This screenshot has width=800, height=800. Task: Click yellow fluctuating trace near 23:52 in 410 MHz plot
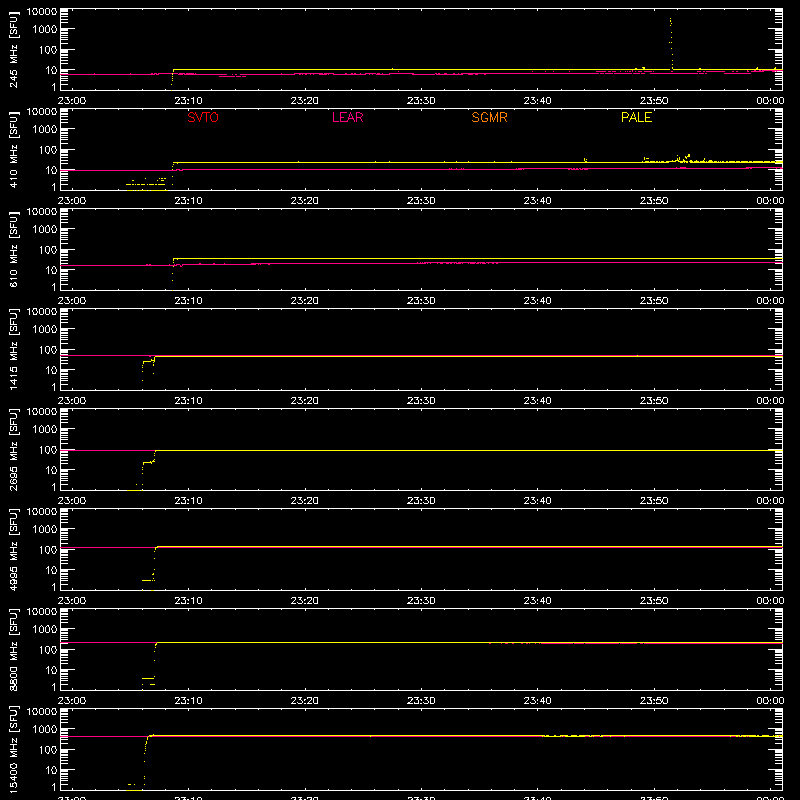tap(682, 159)
